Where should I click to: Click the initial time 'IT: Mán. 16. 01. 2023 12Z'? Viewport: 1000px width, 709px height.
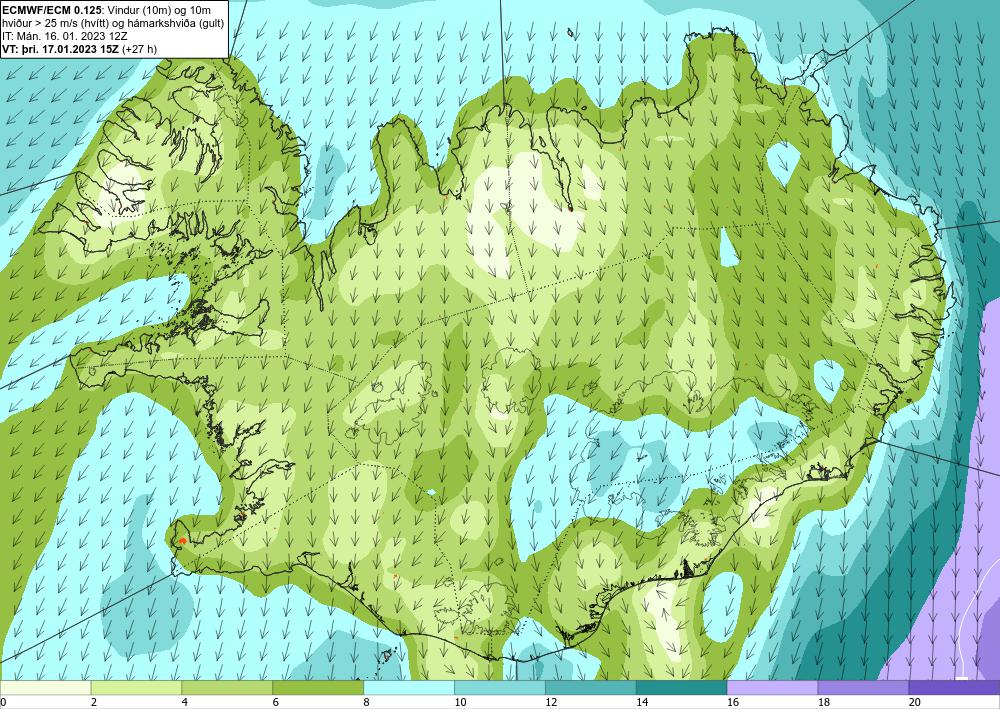pyautogui.click(x=65, y=36)
